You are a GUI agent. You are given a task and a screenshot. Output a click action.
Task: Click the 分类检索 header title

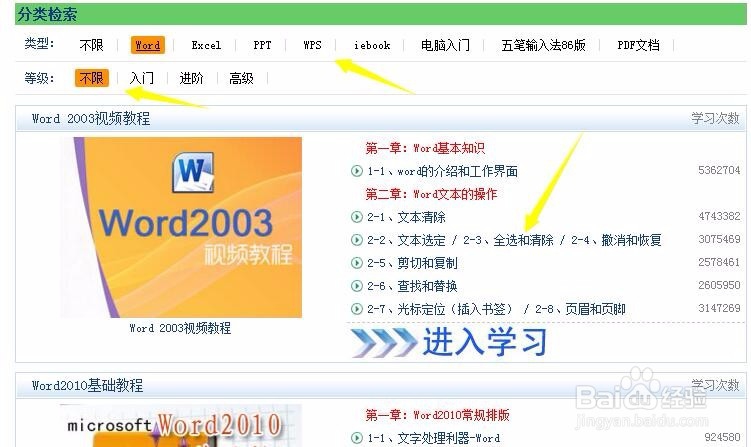coord(47,14)
